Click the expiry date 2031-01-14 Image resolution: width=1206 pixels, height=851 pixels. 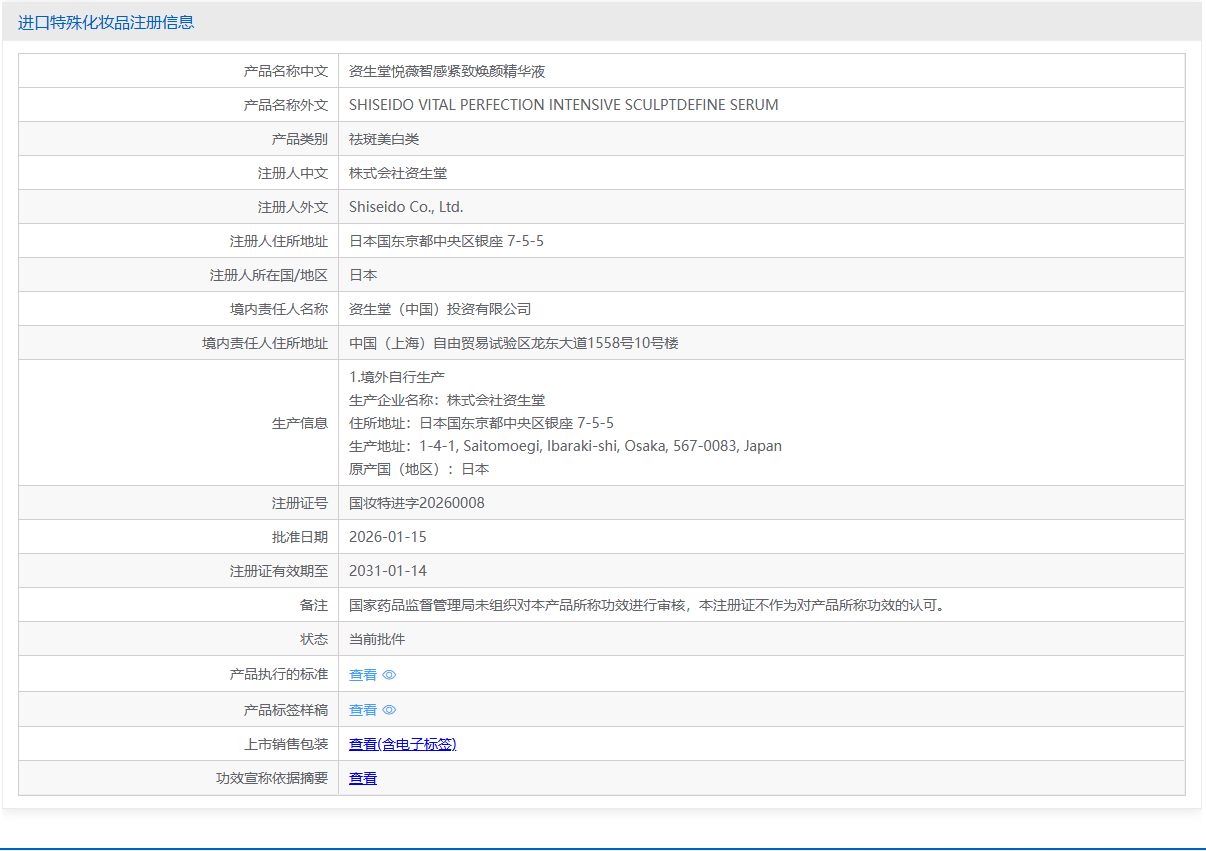point(388,571)
